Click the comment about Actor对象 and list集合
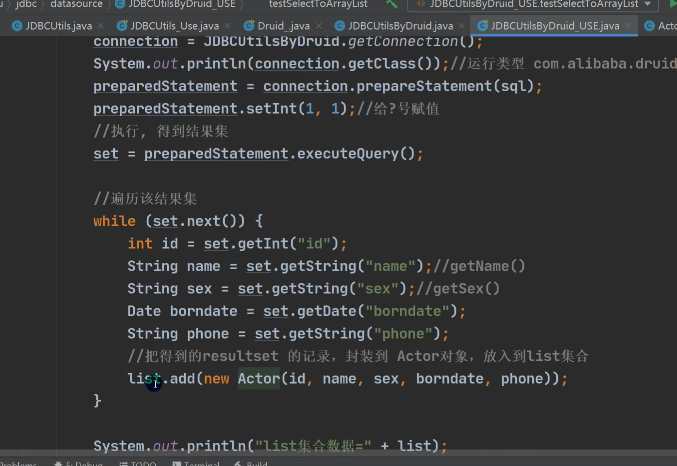 click(358, 356)
